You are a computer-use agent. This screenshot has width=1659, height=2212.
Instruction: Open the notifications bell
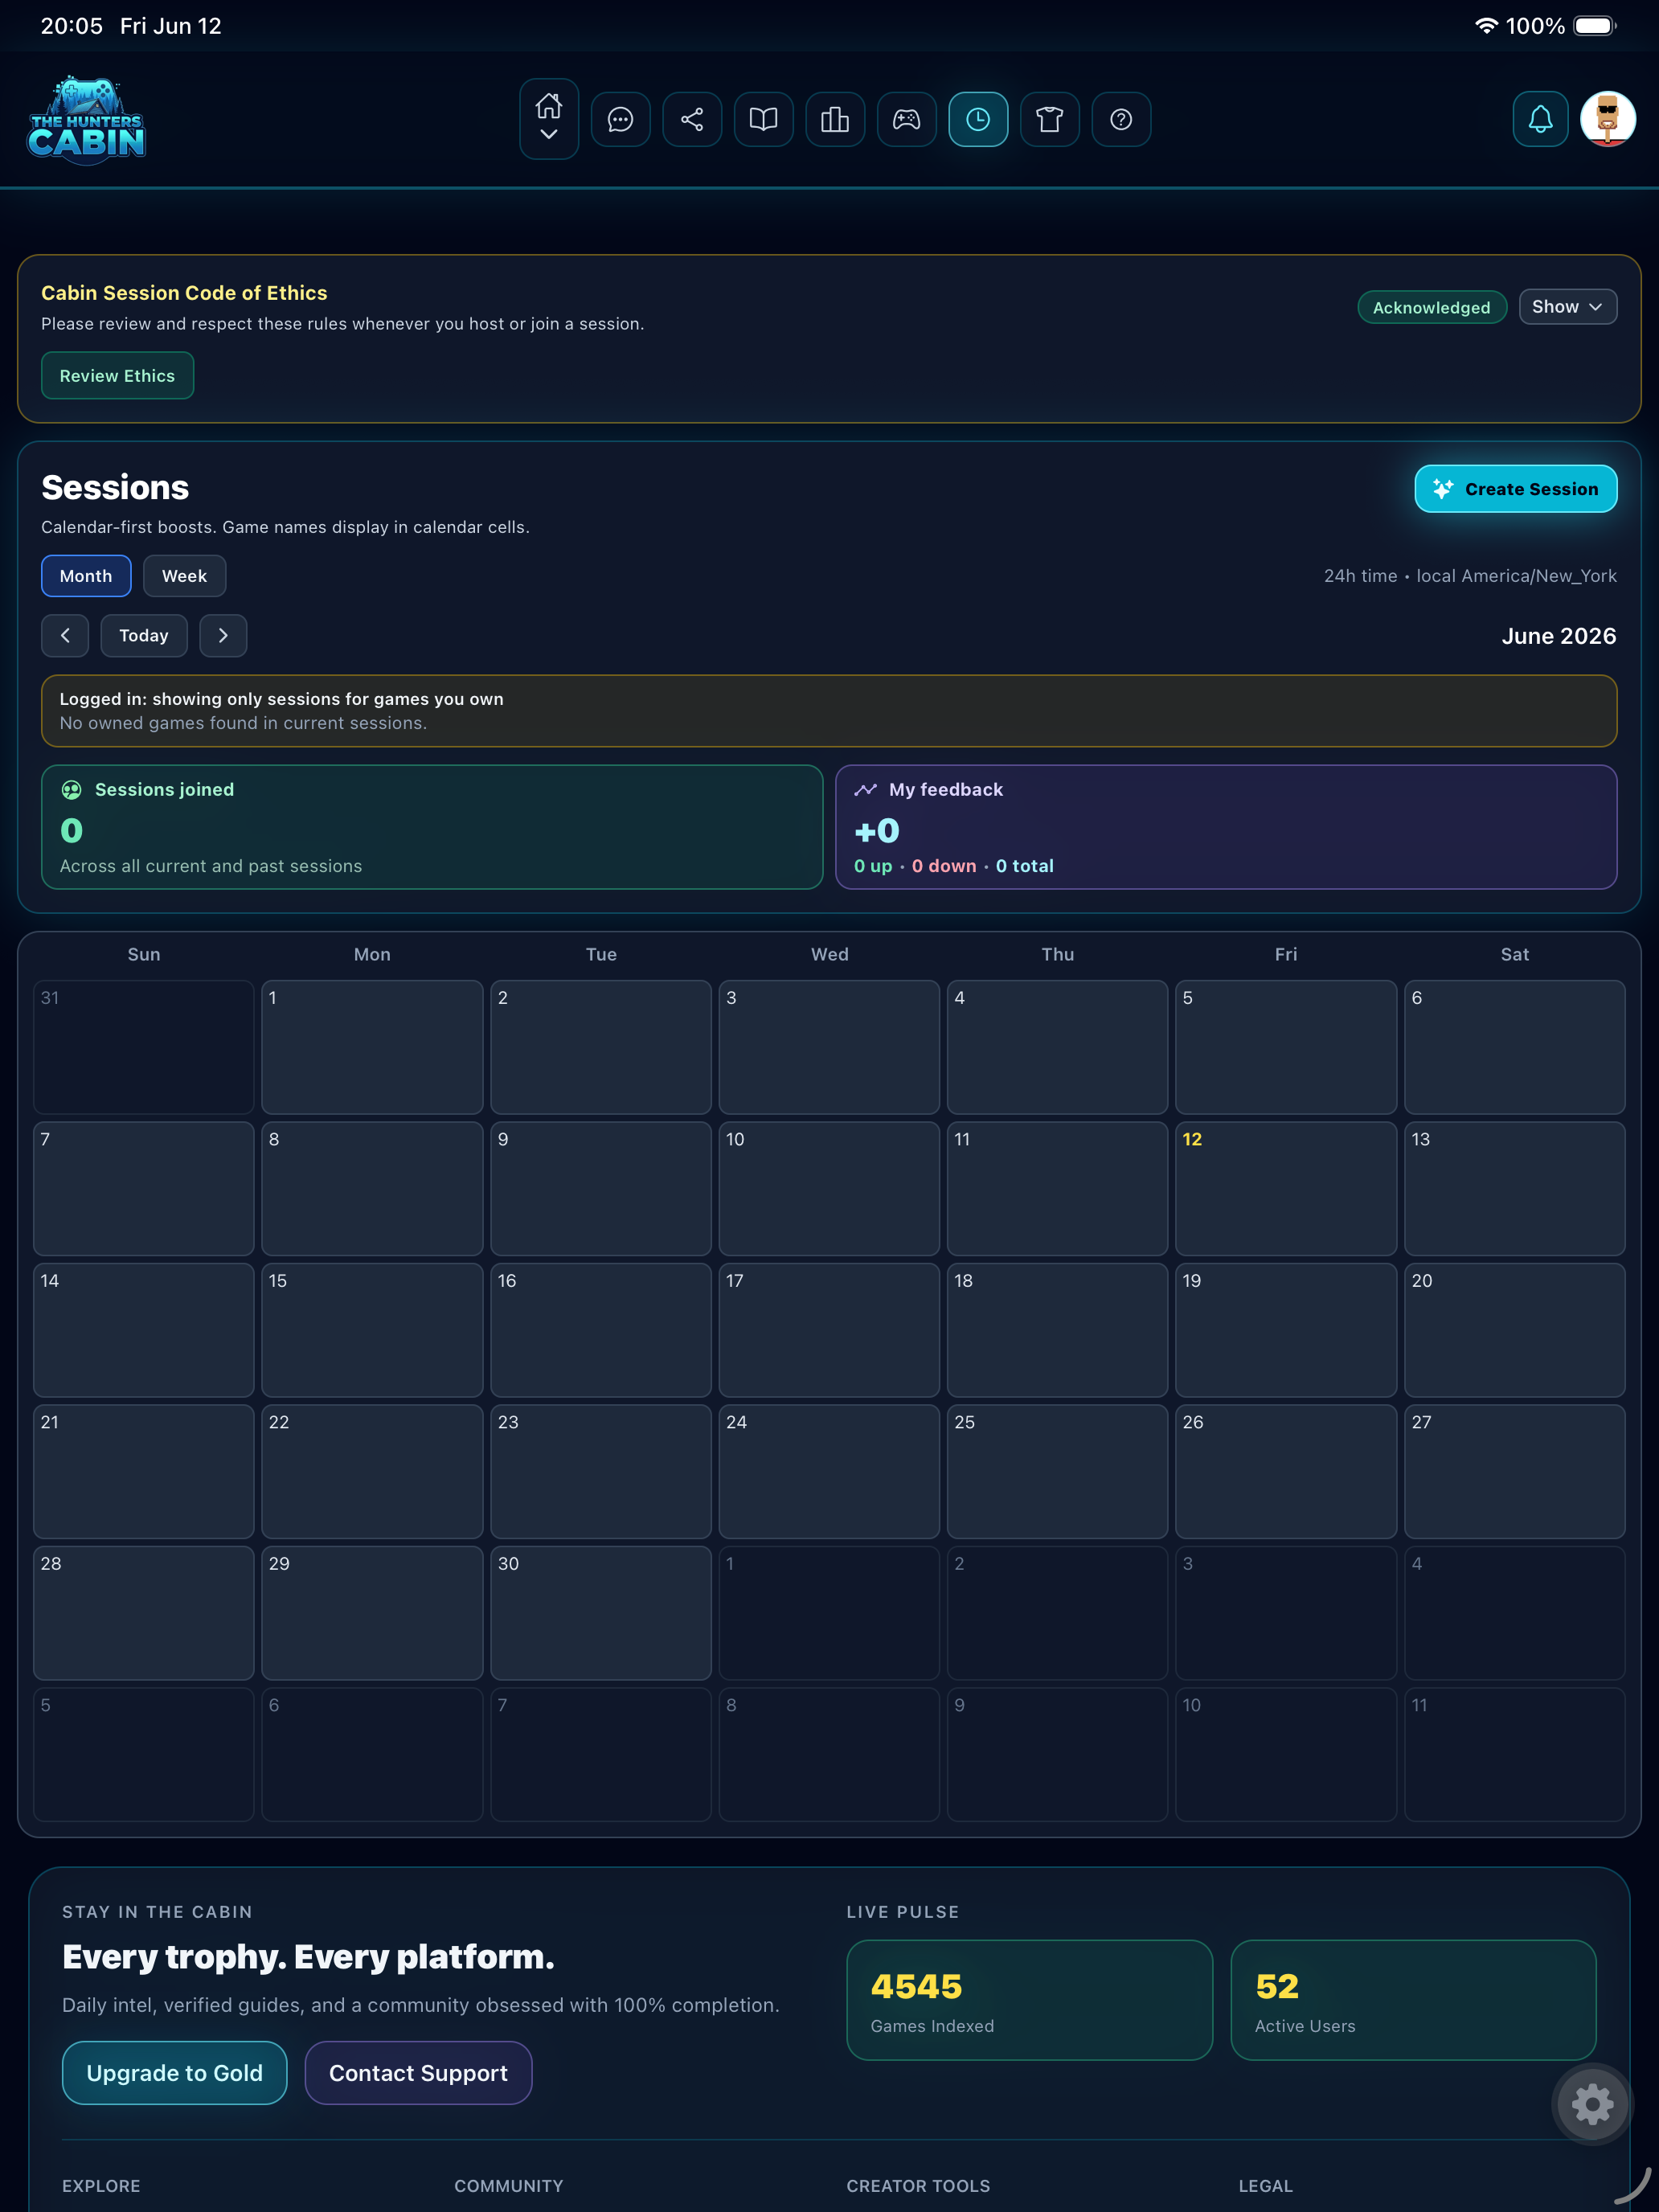(x=1540, y=120)
